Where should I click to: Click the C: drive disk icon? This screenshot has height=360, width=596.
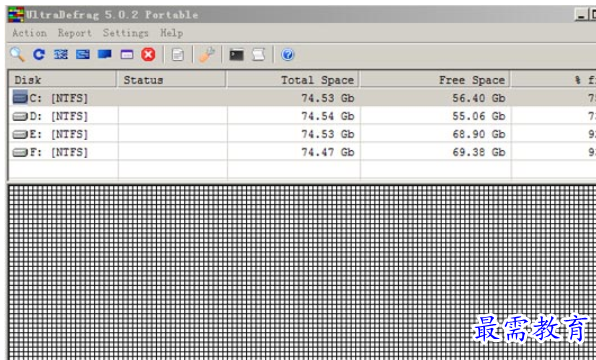tap(20, 97)
